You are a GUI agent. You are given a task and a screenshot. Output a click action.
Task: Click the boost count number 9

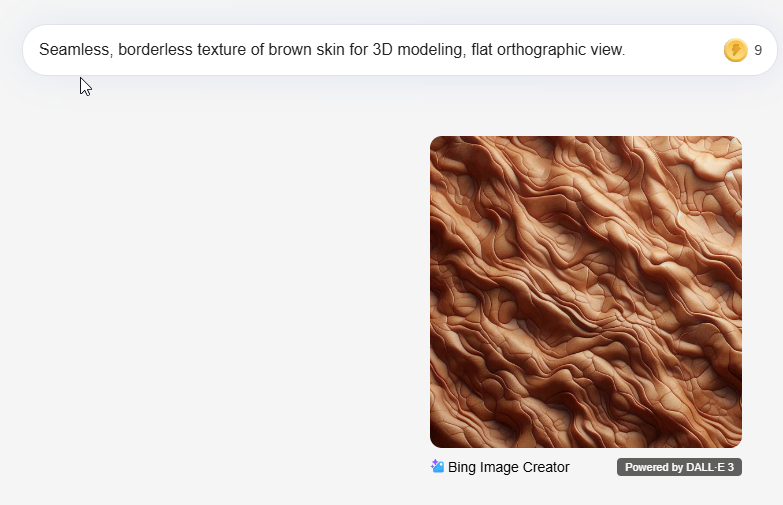tap(758, 50)
